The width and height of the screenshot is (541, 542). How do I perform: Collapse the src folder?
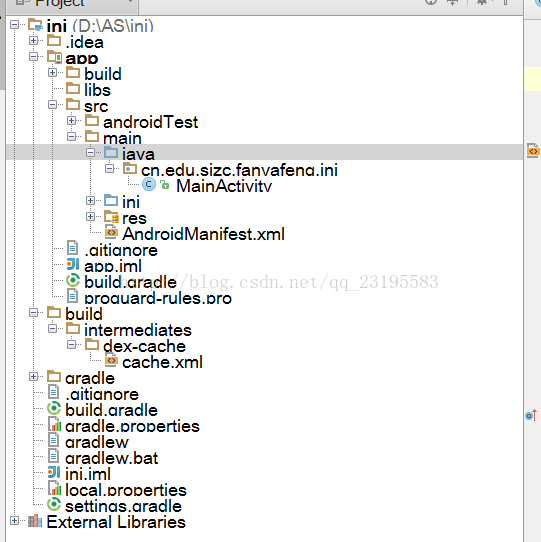(53, 104)
